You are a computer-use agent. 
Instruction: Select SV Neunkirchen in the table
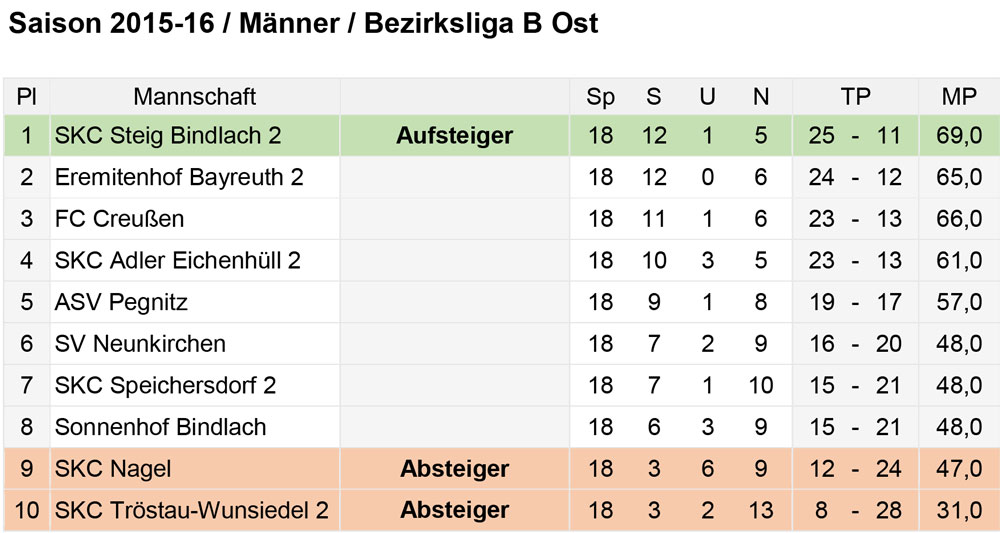(140, 344)
